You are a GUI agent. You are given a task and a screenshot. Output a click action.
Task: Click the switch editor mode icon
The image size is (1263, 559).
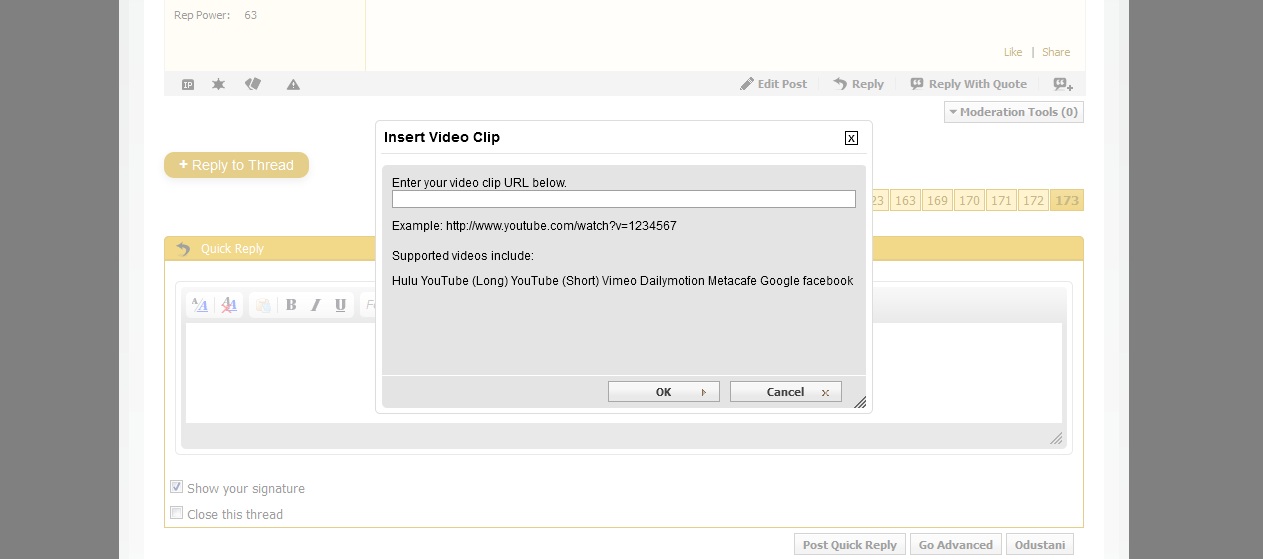coord(200,305)
